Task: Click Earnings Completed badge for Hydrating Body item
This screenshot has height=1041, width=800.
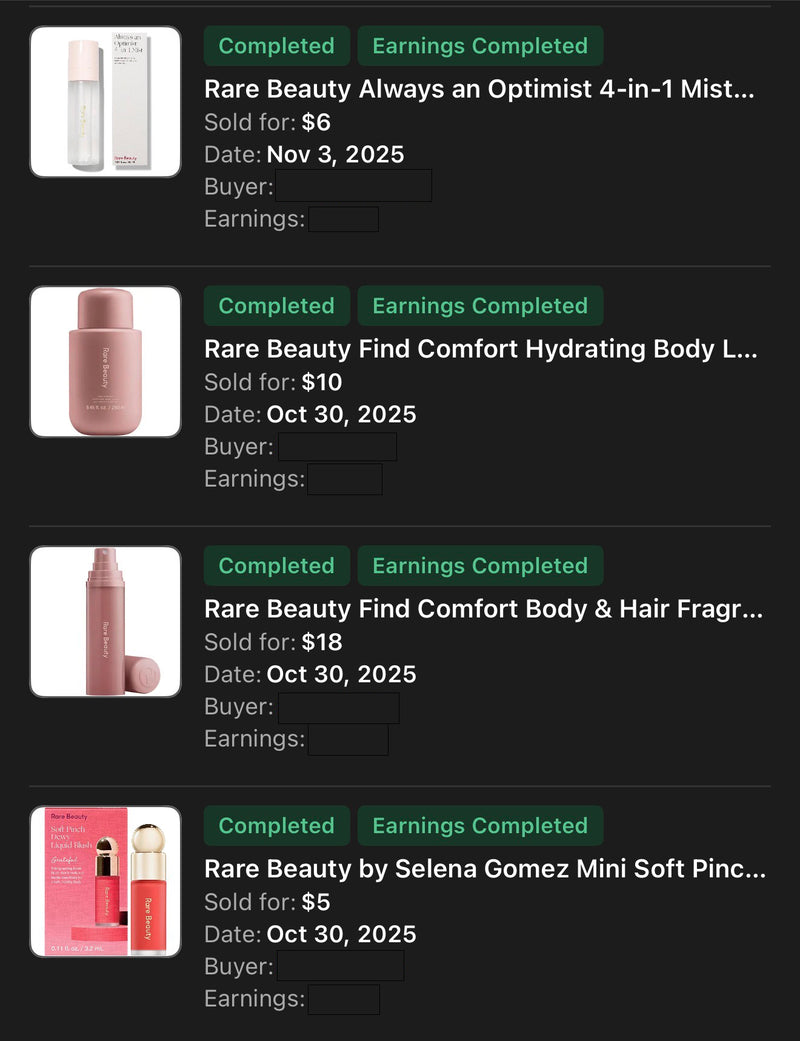Action: point(480,306)
